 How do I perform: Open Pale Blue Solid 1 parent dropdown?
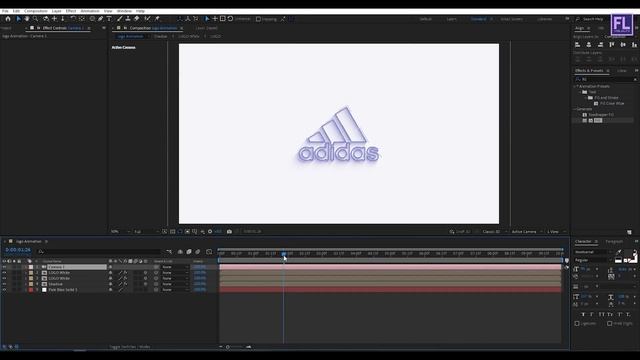coord(175,290)
